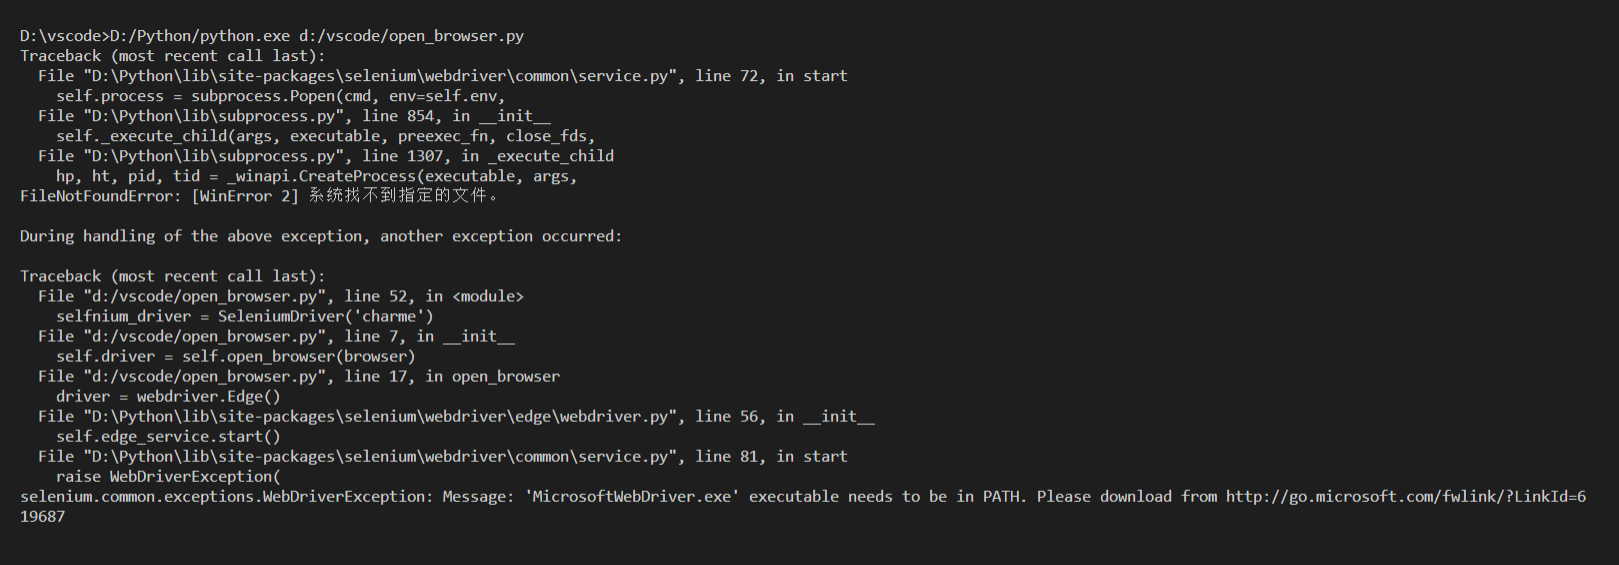This screenshot has width=1619, height=565.
Task: Click the second "Traceback (most recent call last)" line
Action: (x=172, y=276)
